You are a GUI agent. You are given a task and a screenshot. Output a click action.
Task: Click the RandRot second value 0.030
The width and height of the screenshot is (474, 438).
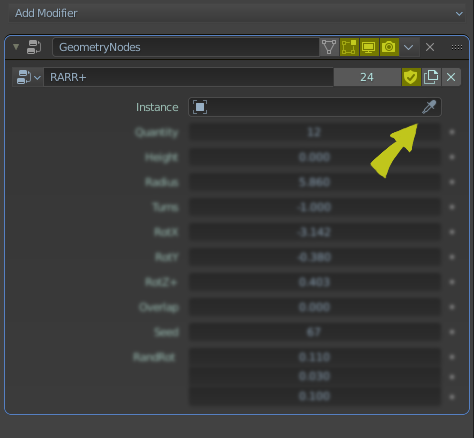315,376
